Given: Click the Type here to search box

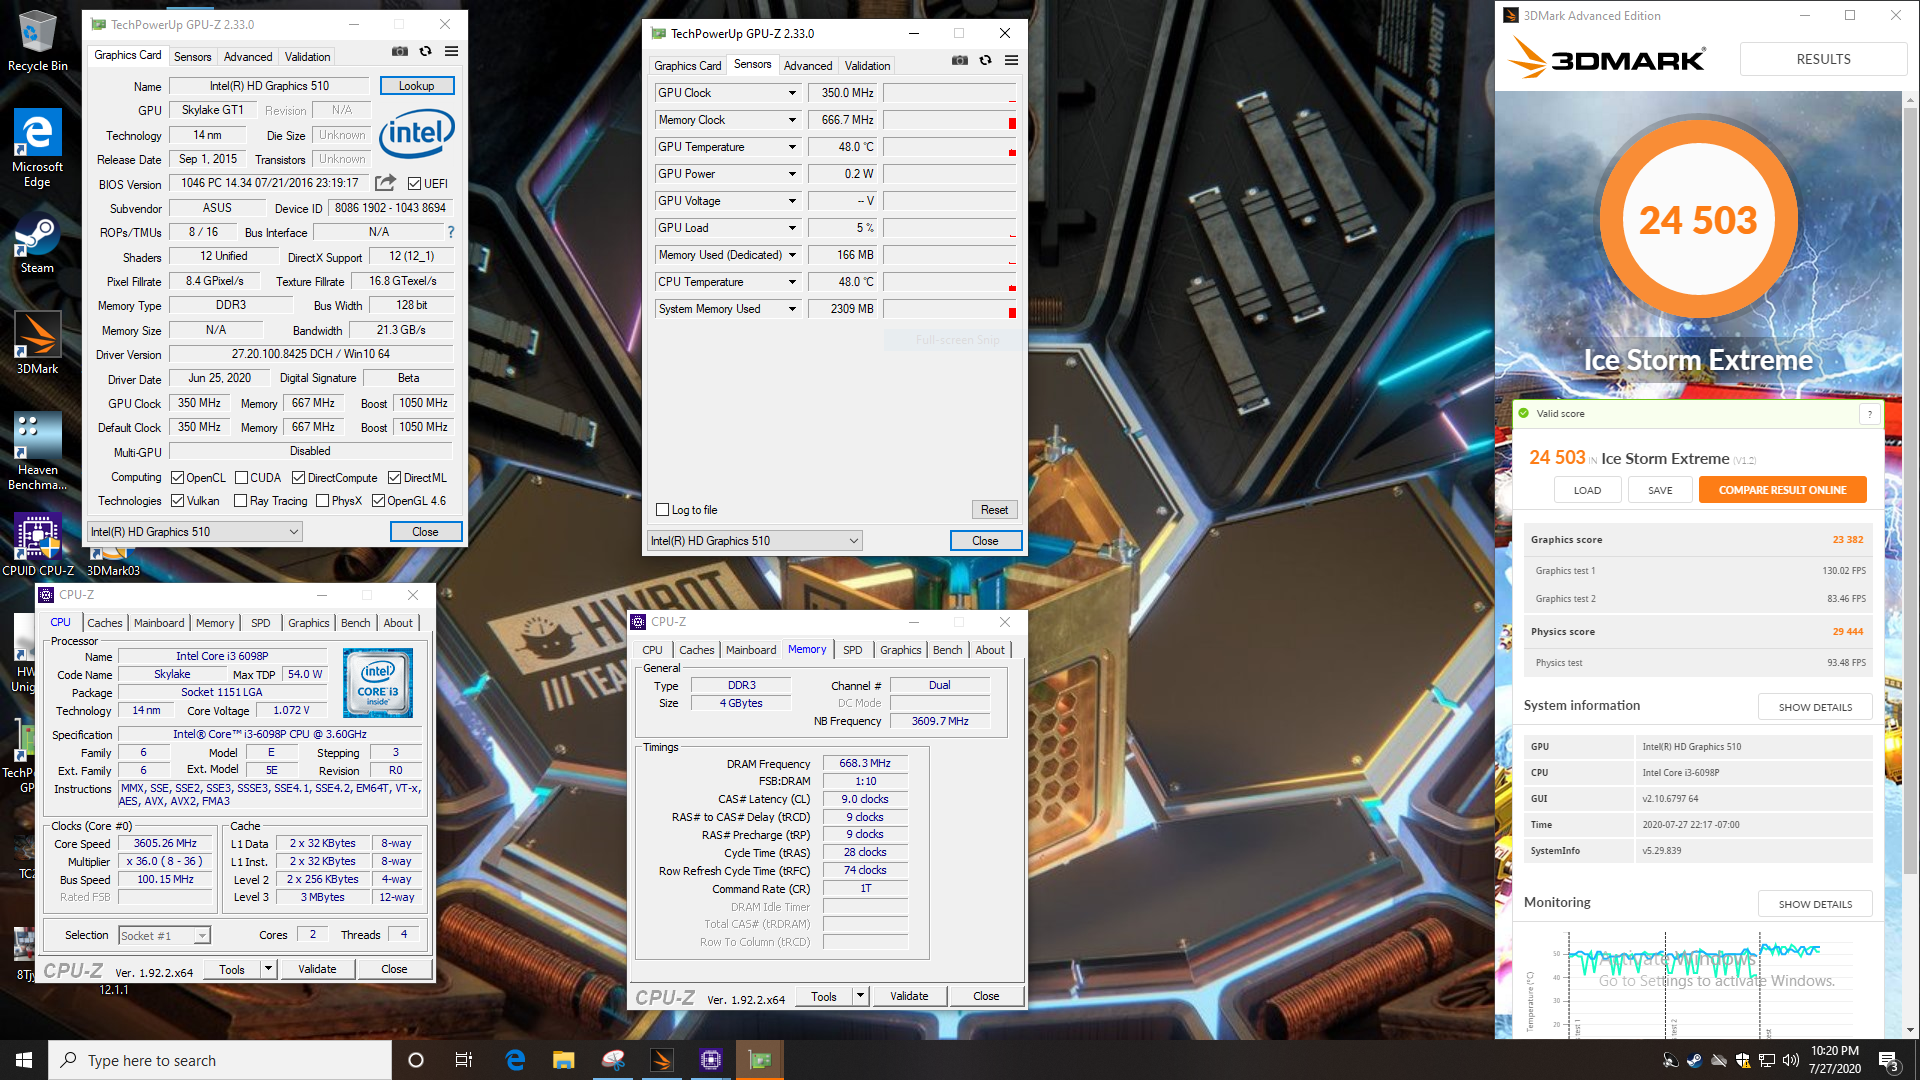Looking at the screenshot, I should [220, 1060].
